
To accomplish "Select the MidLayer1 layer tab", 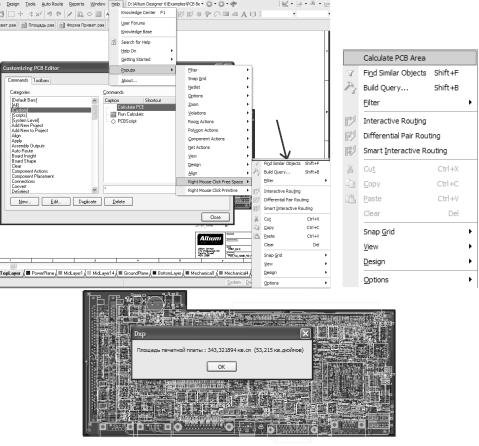I will [x=70, y=273].
